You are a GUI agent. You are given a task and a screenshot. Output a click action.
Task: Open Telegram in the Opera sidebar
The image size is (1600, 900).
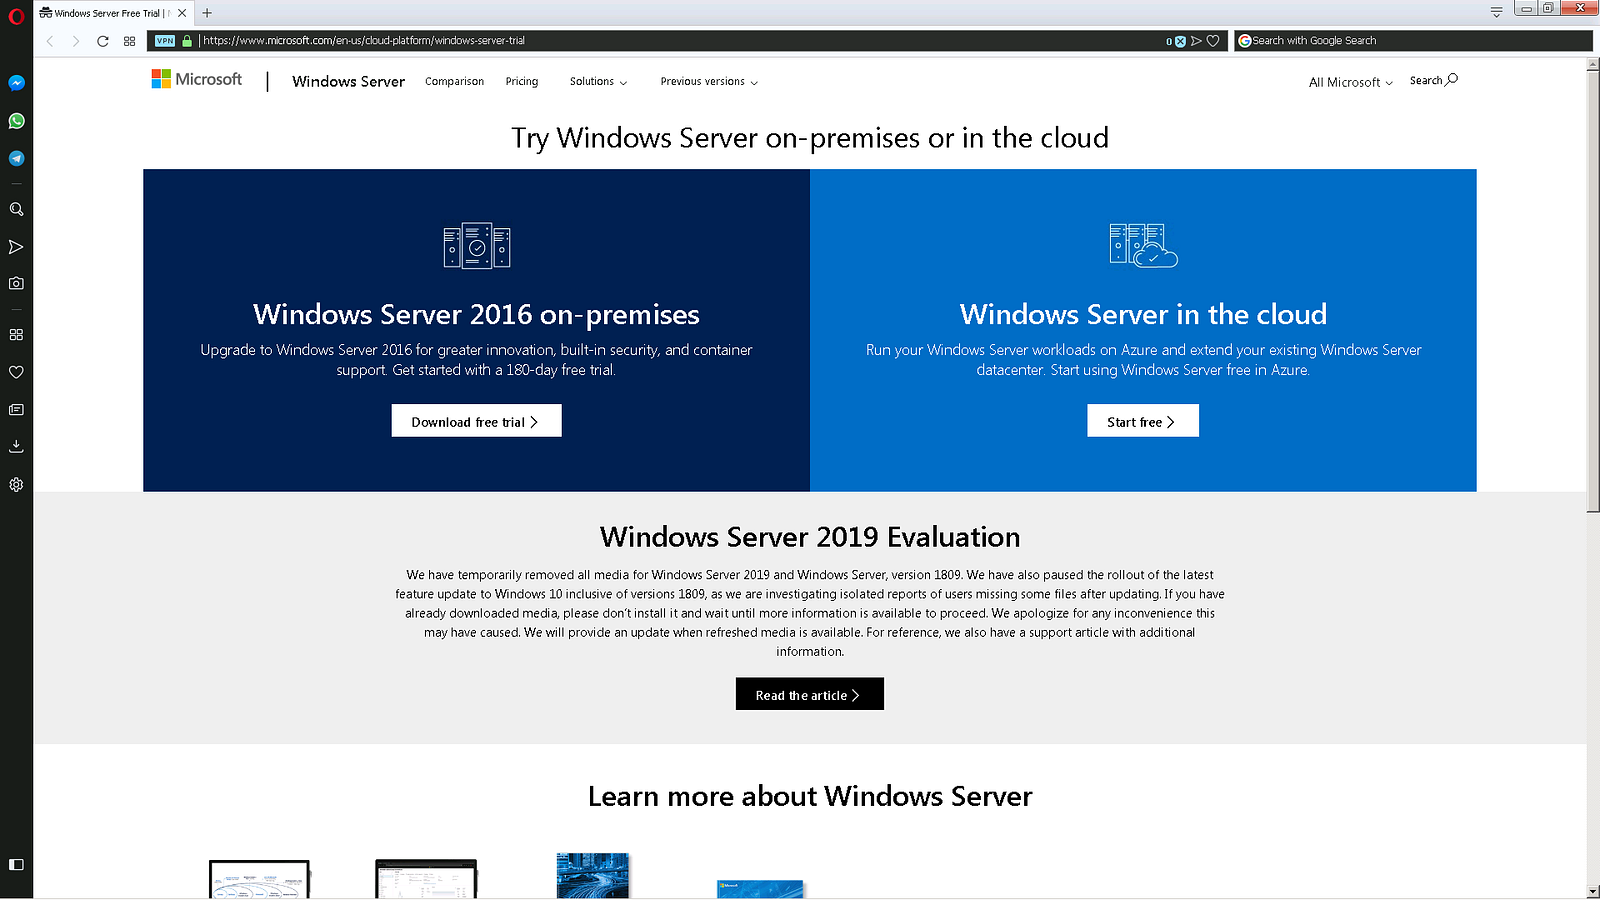tap(16, 158)
